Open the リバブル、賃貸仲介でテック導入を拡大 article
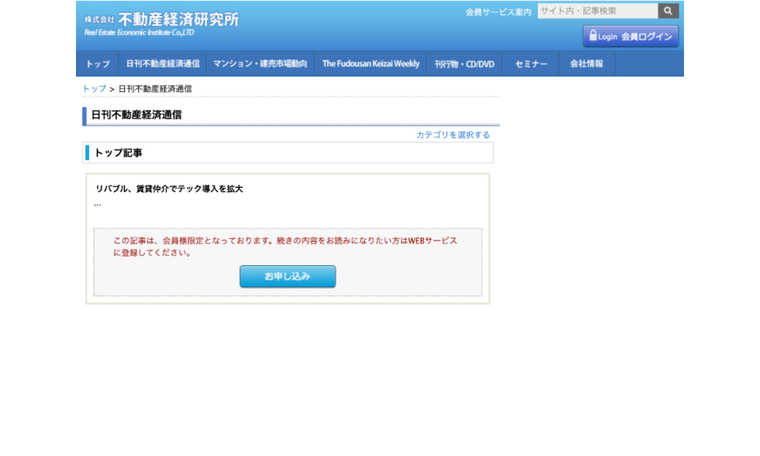The width and height of the screenshot is (760, 456). (169, 188)
